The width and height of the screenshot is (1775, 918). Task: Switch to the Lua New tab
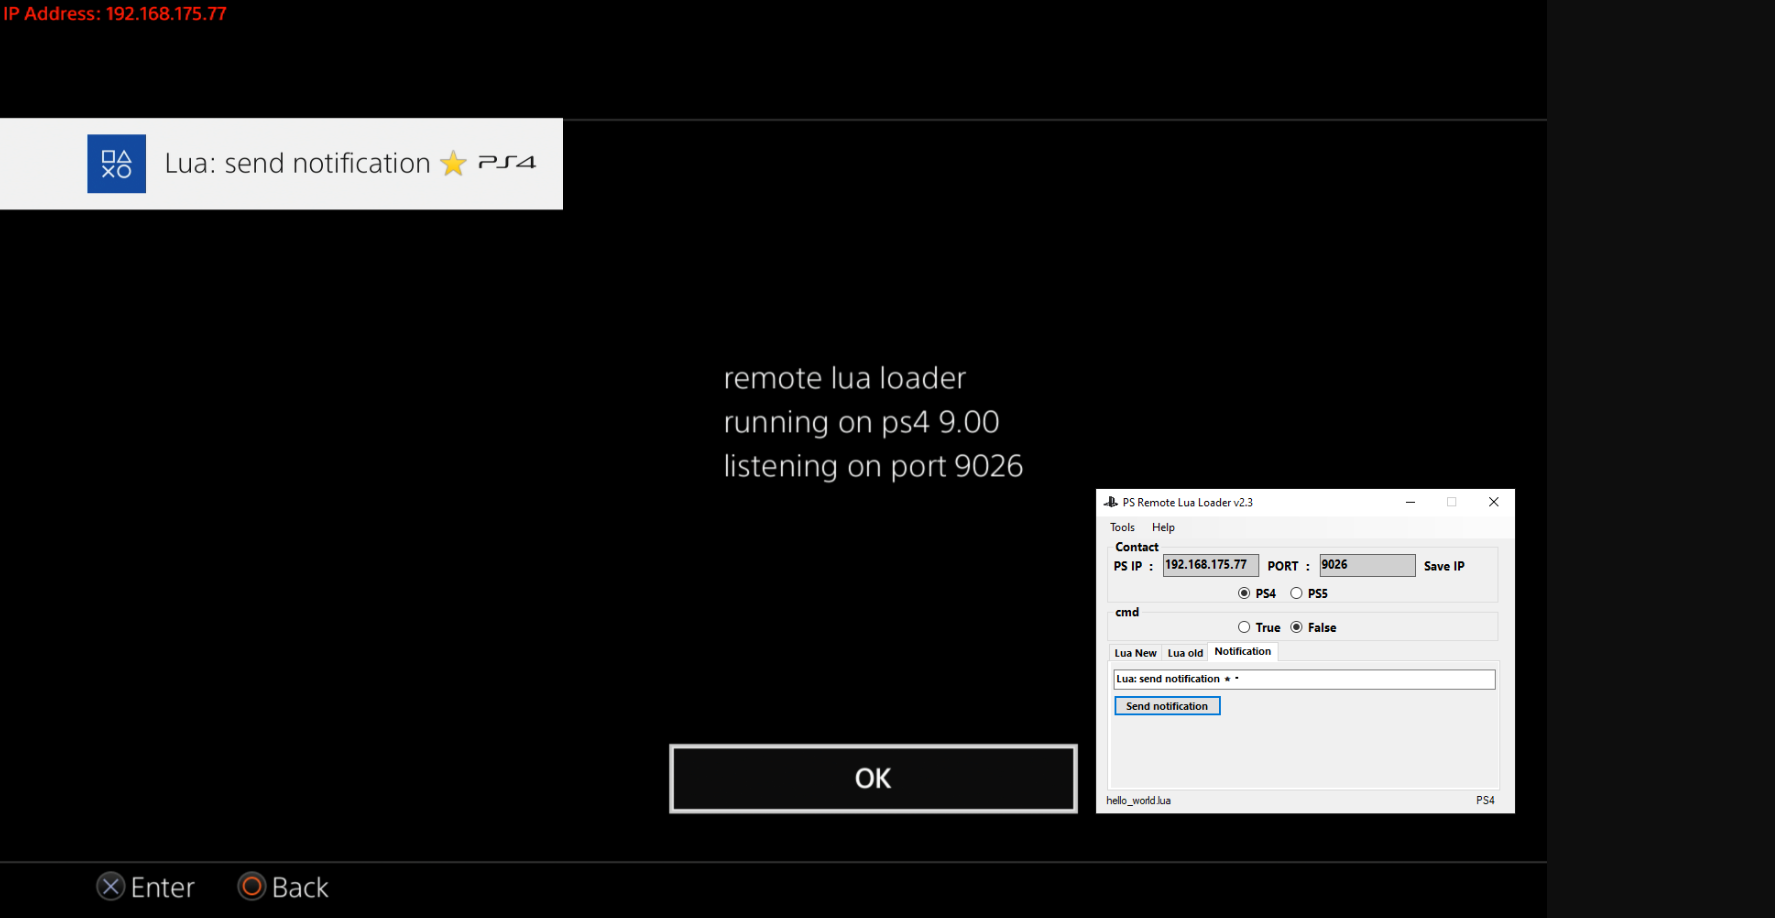coord(1135,653)
